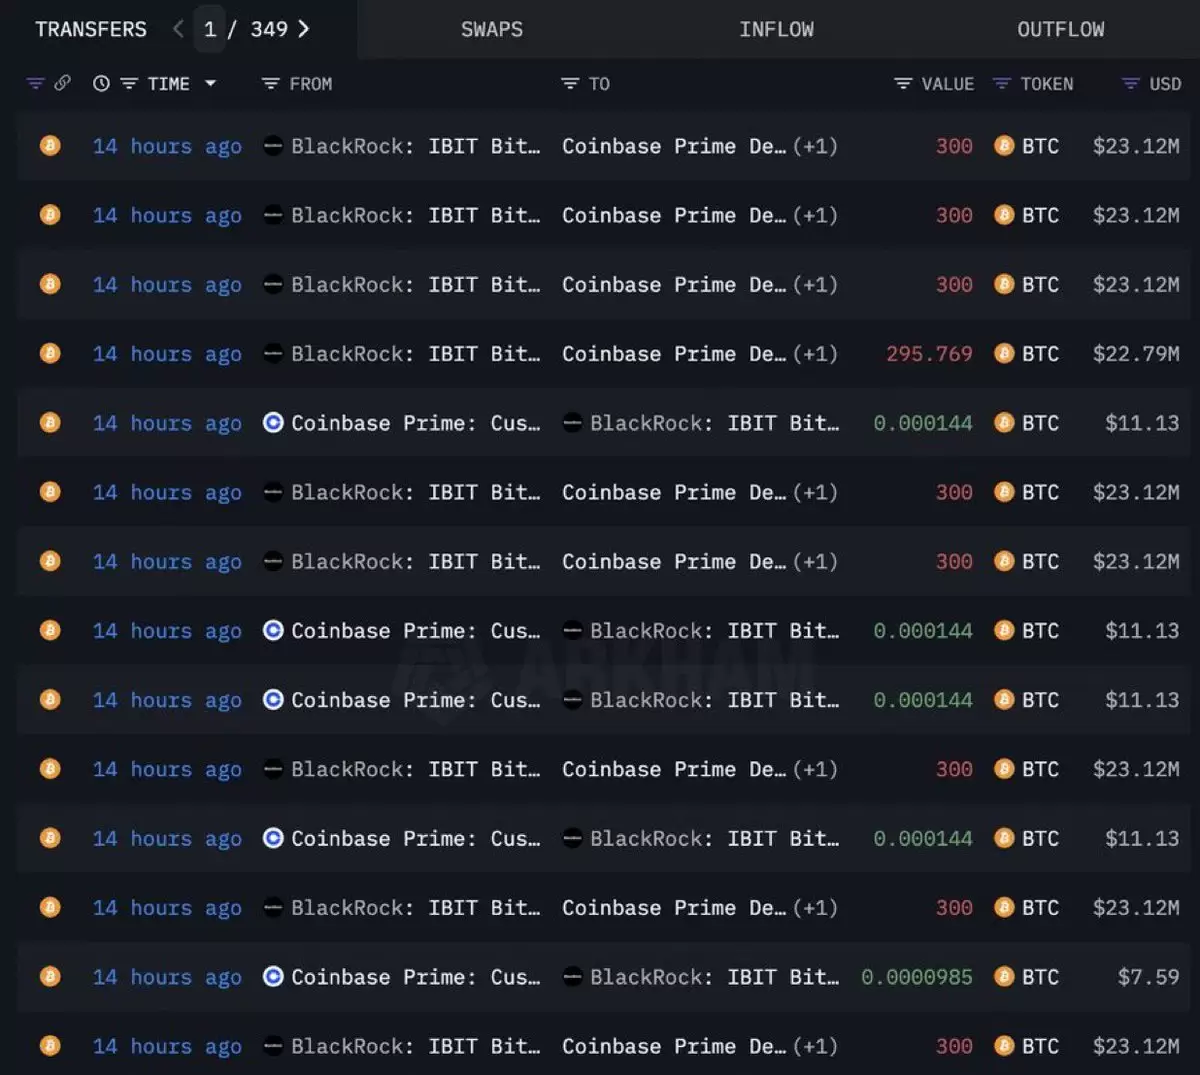
Task: Click BlackRock logo icon in the bottommost row
Action: click(x=273, y=1045)
